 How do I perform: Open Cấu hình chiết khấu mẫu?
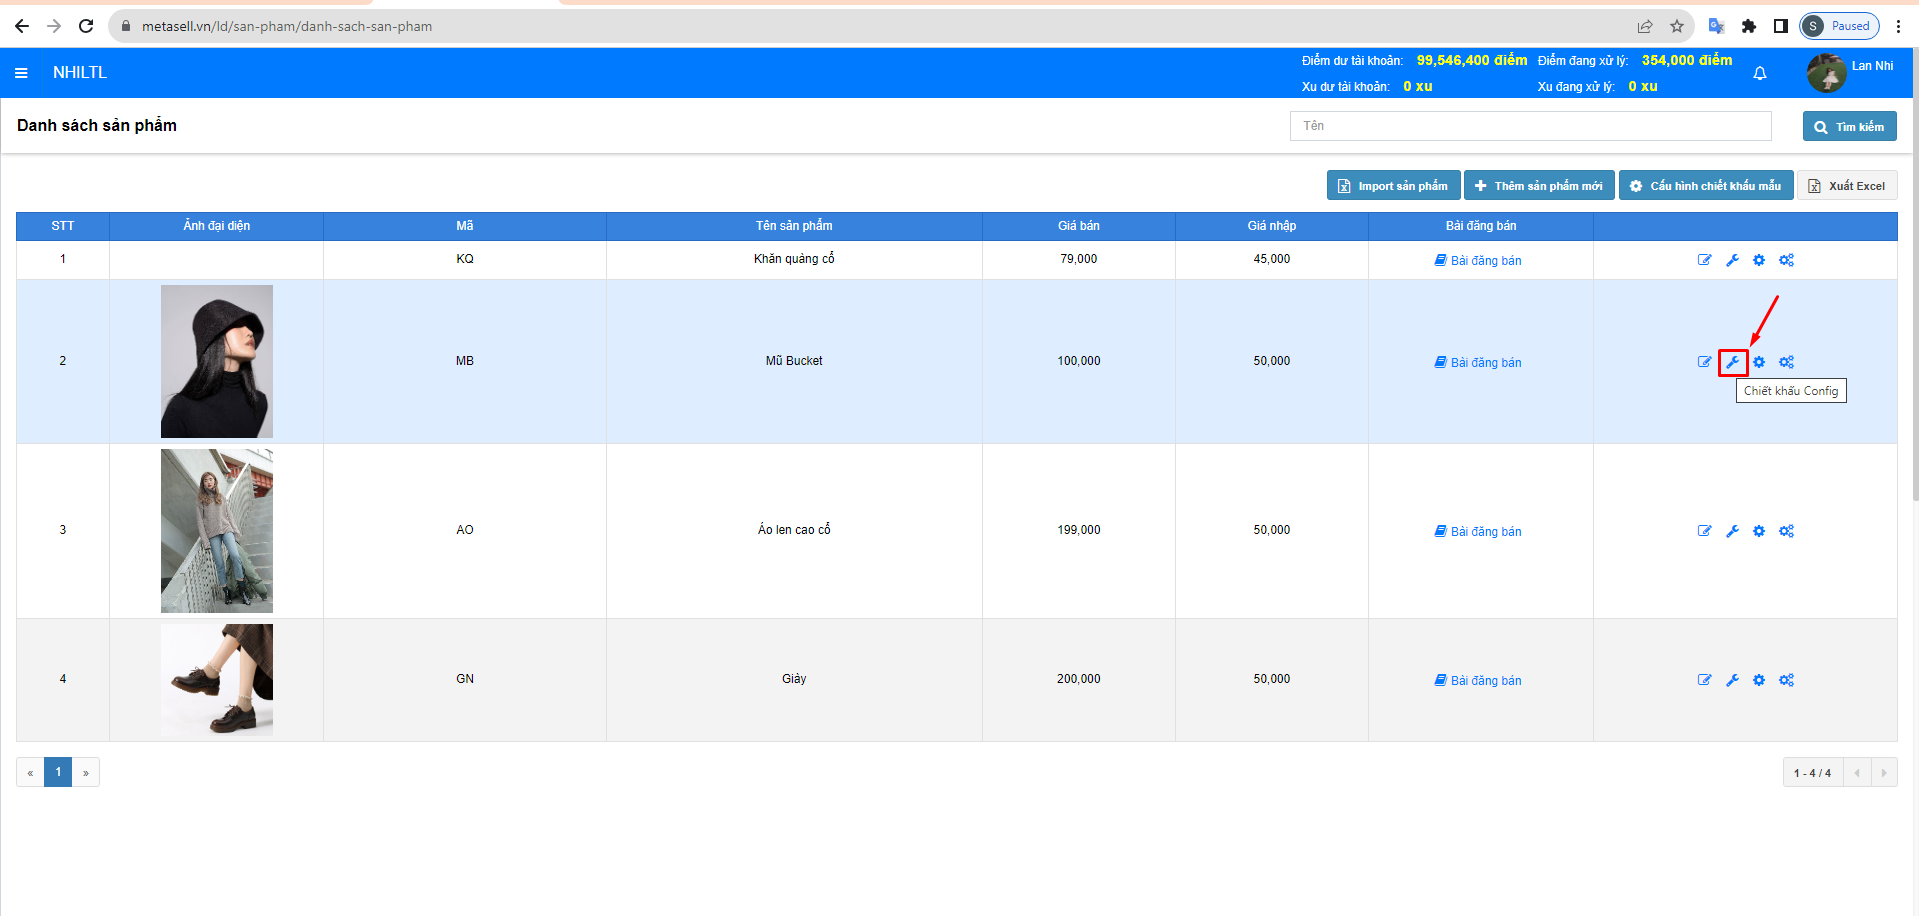coord(1705,186)
